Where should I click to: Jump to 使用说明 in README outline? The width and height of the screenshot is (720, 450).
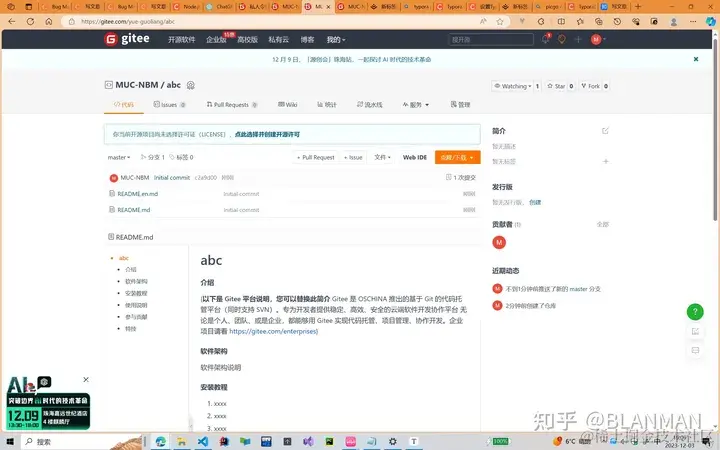pos(136,305)
